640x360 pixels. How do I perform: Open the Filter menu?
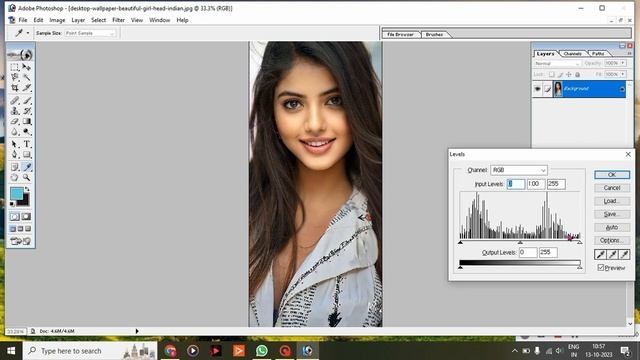click(118, 20)
